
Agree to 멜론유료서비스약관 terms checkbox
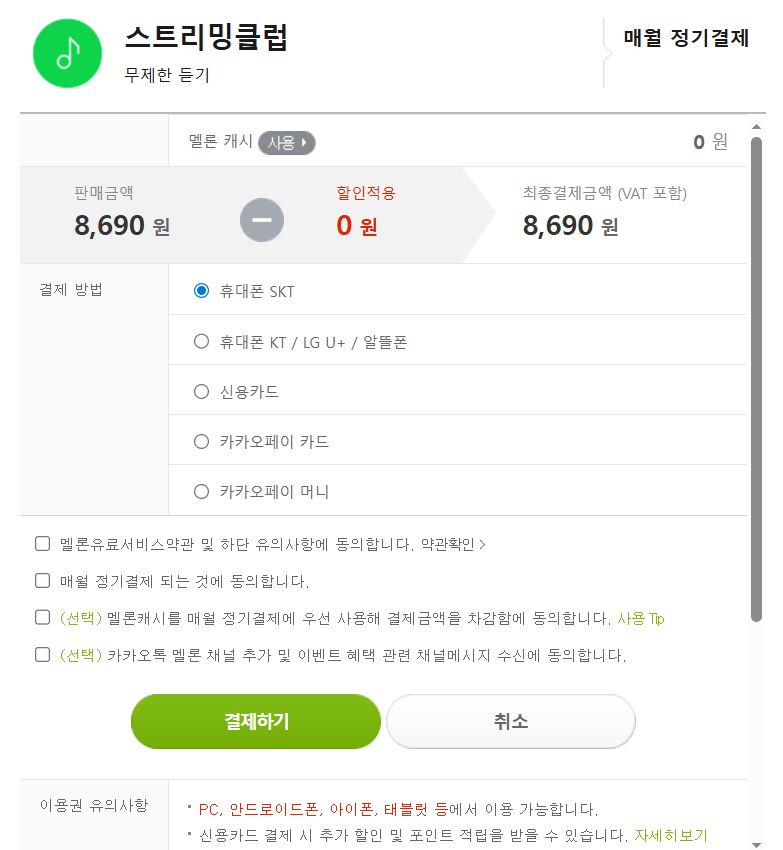[x=42, y=544]
